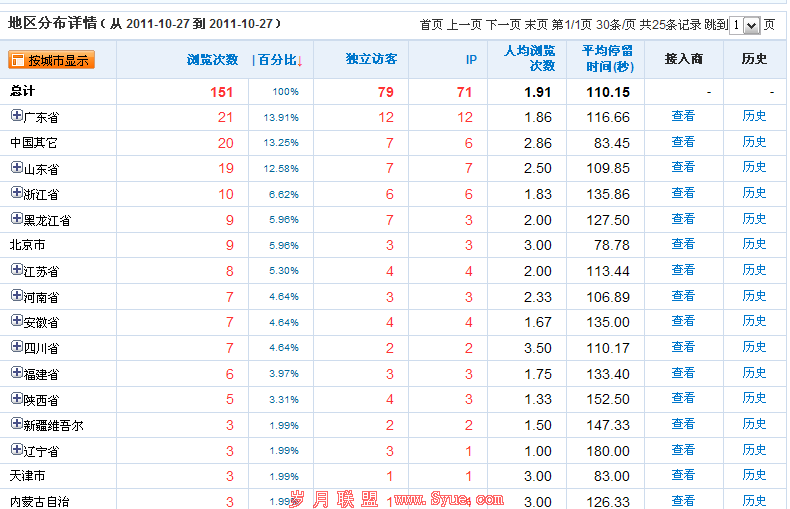
Task: Expand the 山东省 row plus icon
Action: 16,167
